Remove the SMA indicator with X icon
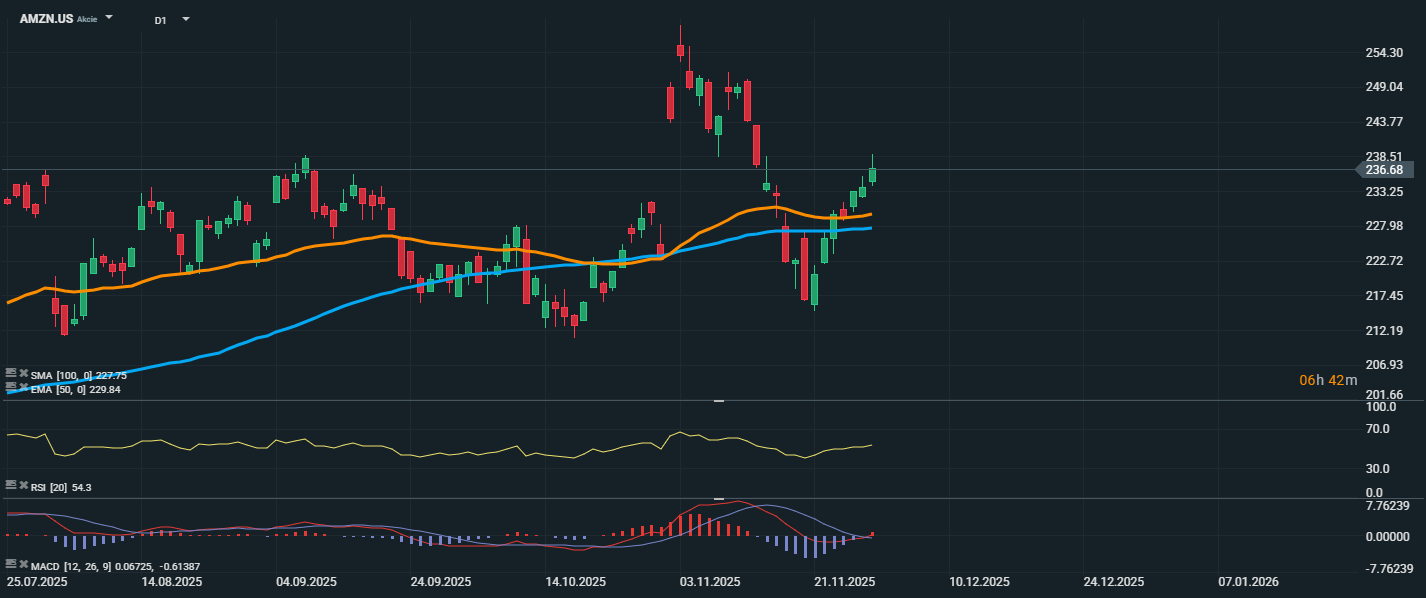 click(23, 374)
